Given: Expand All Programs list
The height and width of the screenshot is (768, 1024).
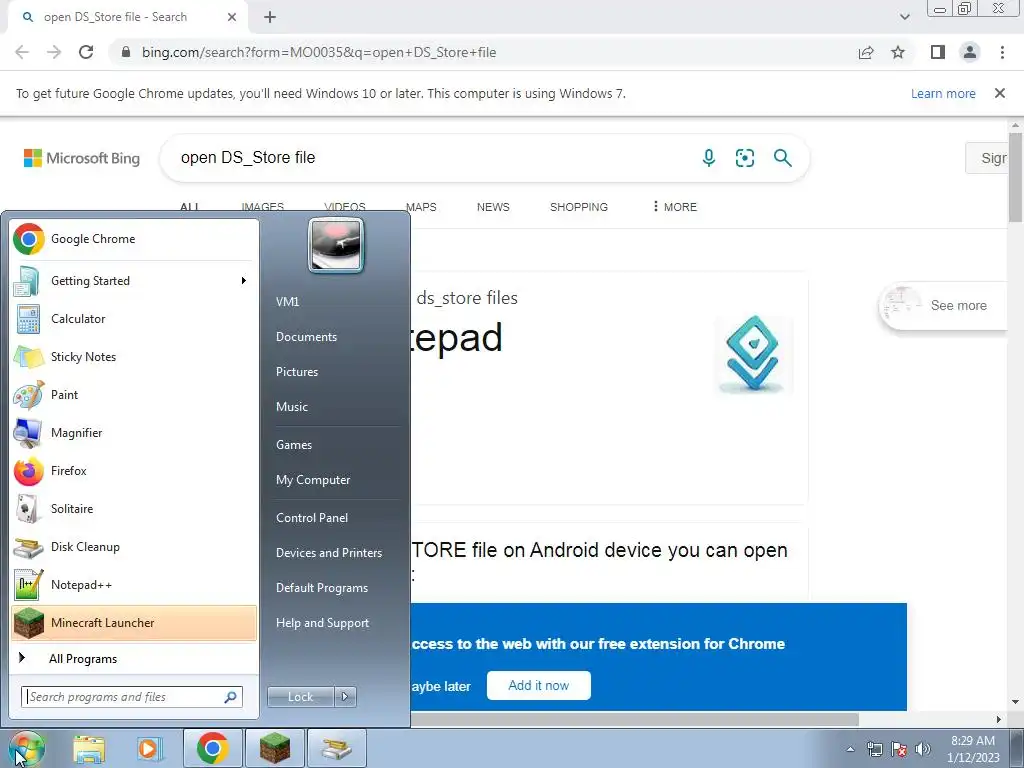Looking at the screenshot, I should pyautogui.click(x=134, y=658).
